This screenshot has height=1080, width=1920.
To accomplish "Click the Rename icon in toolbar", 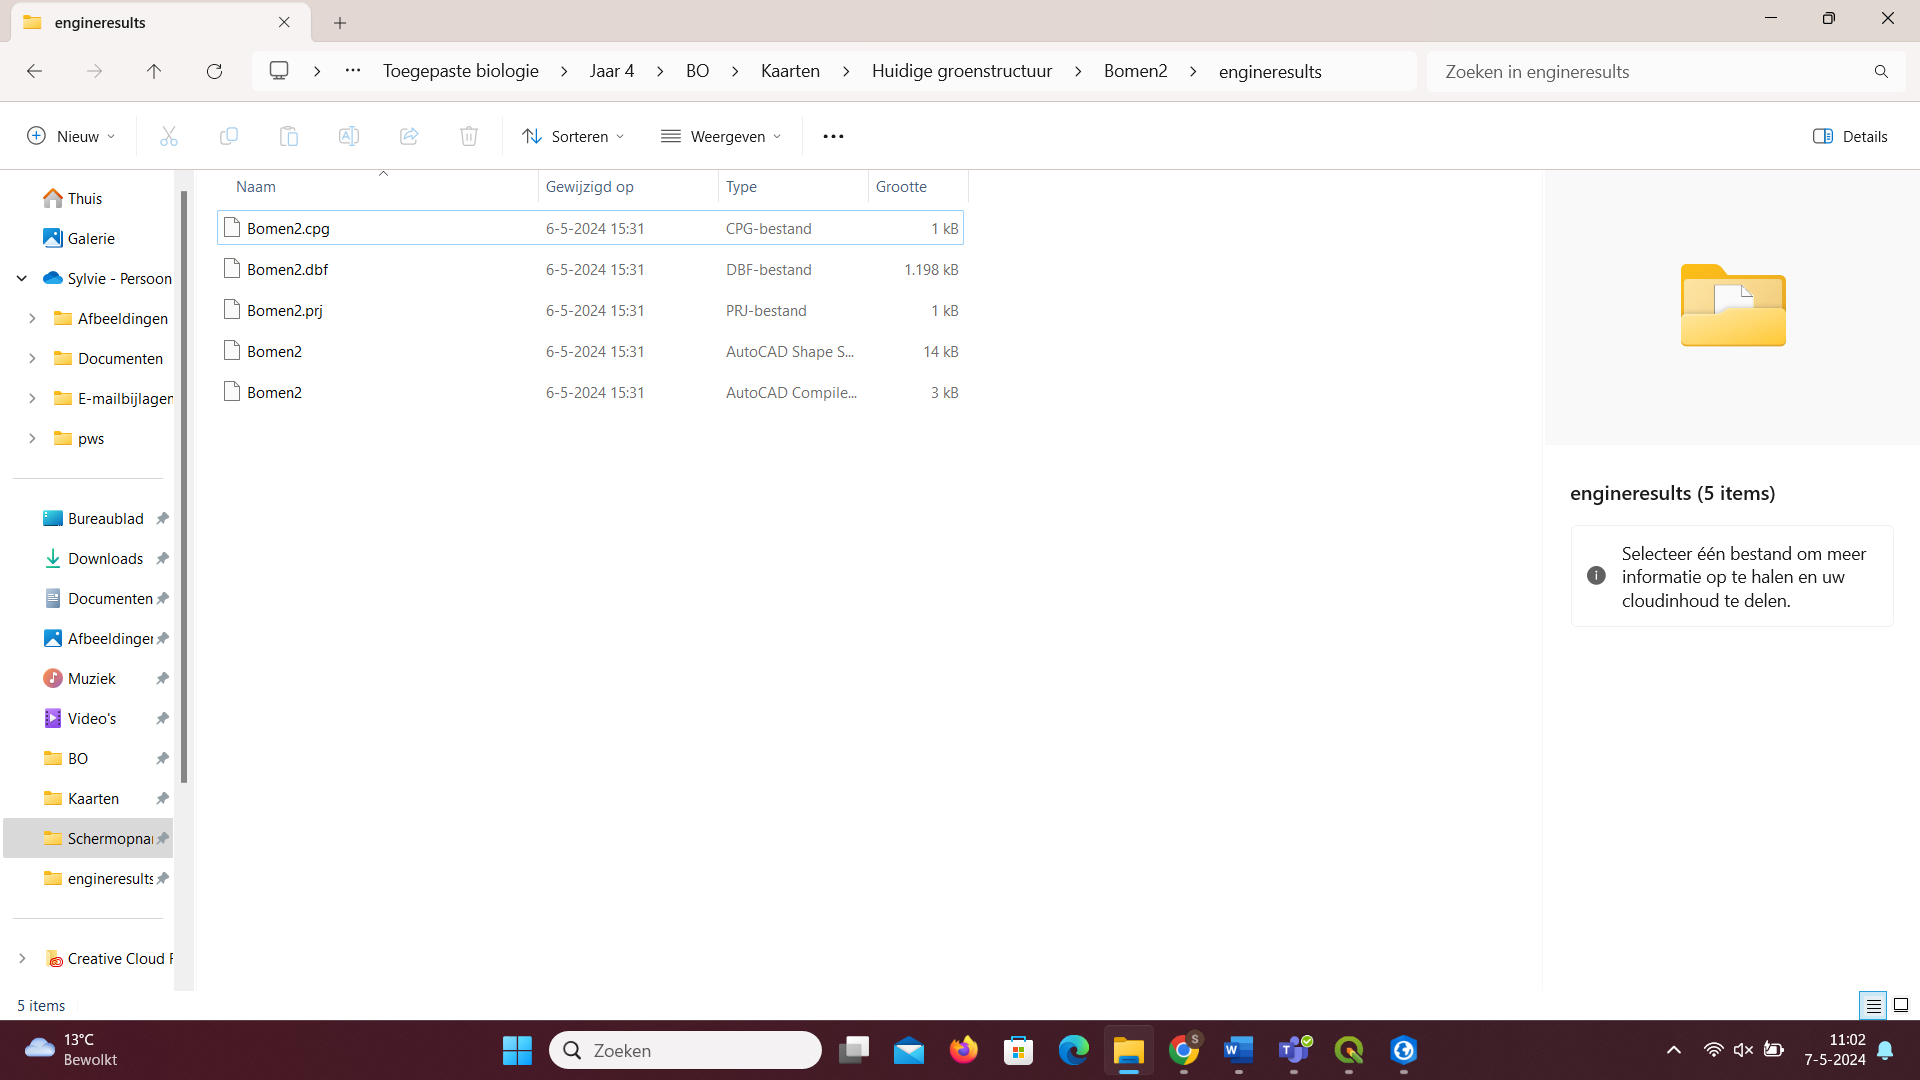I will click(348, 136).
